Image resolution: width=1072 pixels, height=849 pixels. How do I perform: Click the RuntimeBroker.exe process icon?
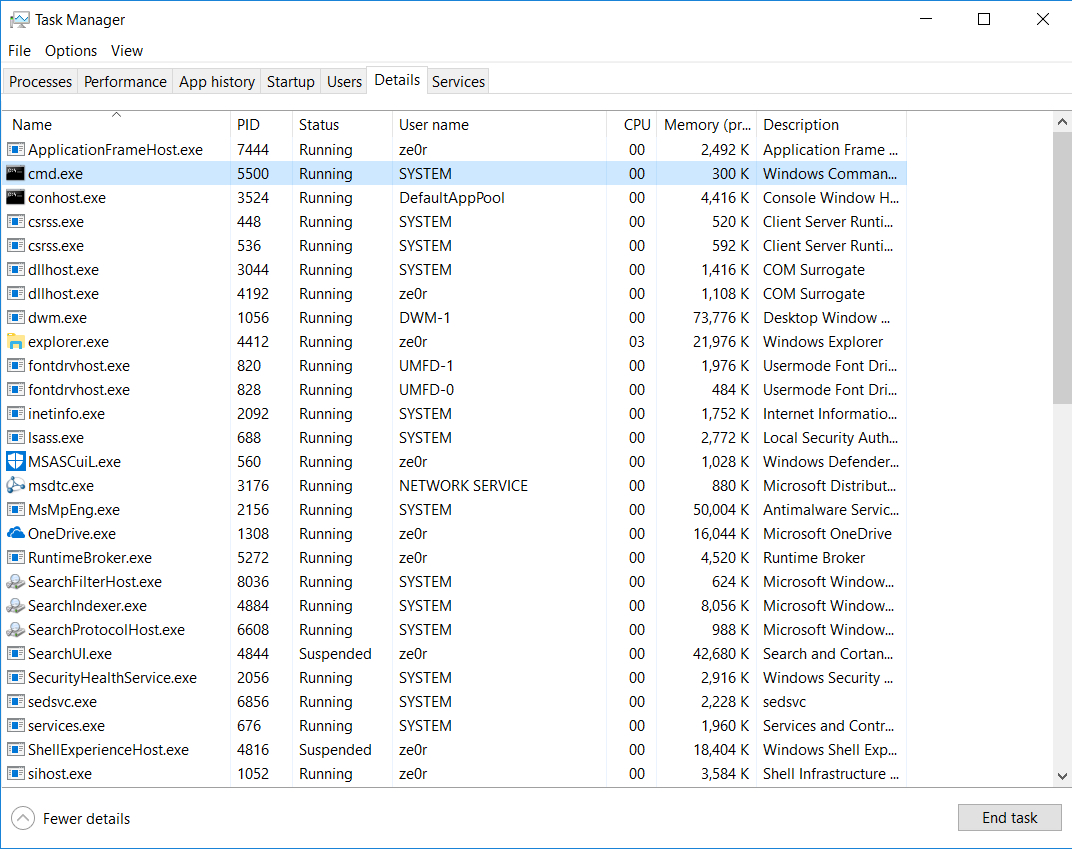pyautogui.click(x=16, y=558)
